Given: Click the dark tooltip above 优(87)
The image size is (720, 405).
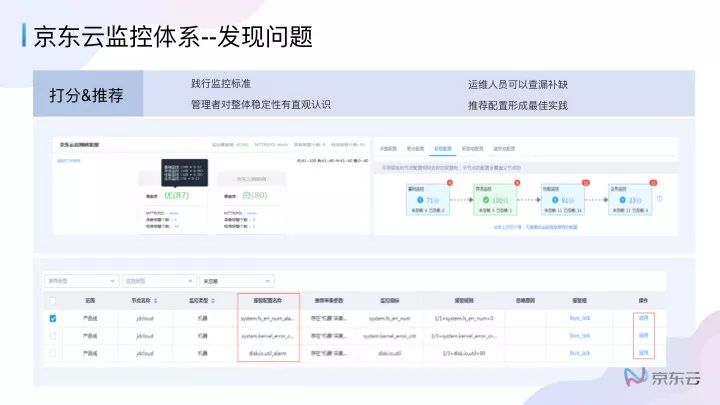Looking at the screenshot, I should click(185, 172).
